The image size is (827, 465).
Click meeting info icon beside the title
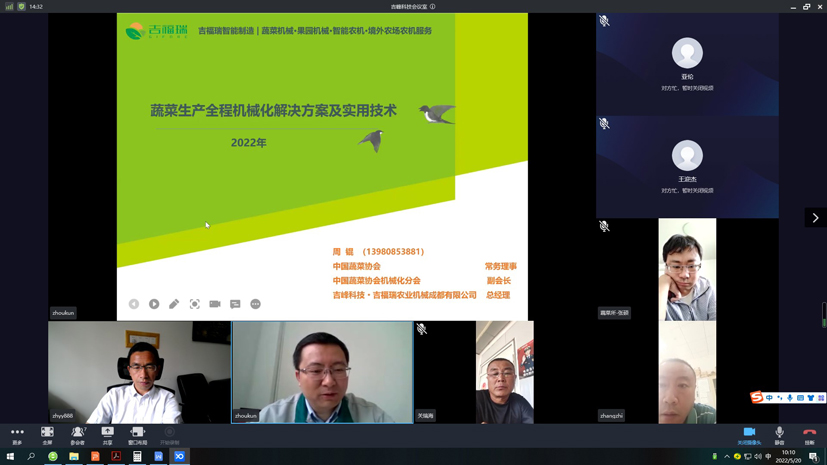pos(433,7)
